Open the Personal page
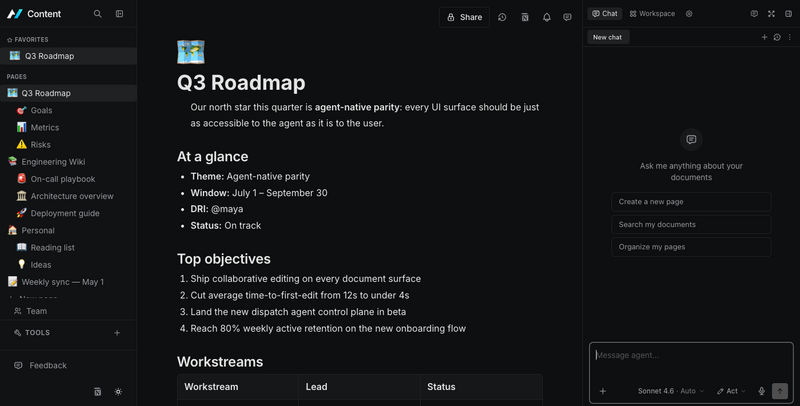This screenshot has height=406, width=800. 68,231
